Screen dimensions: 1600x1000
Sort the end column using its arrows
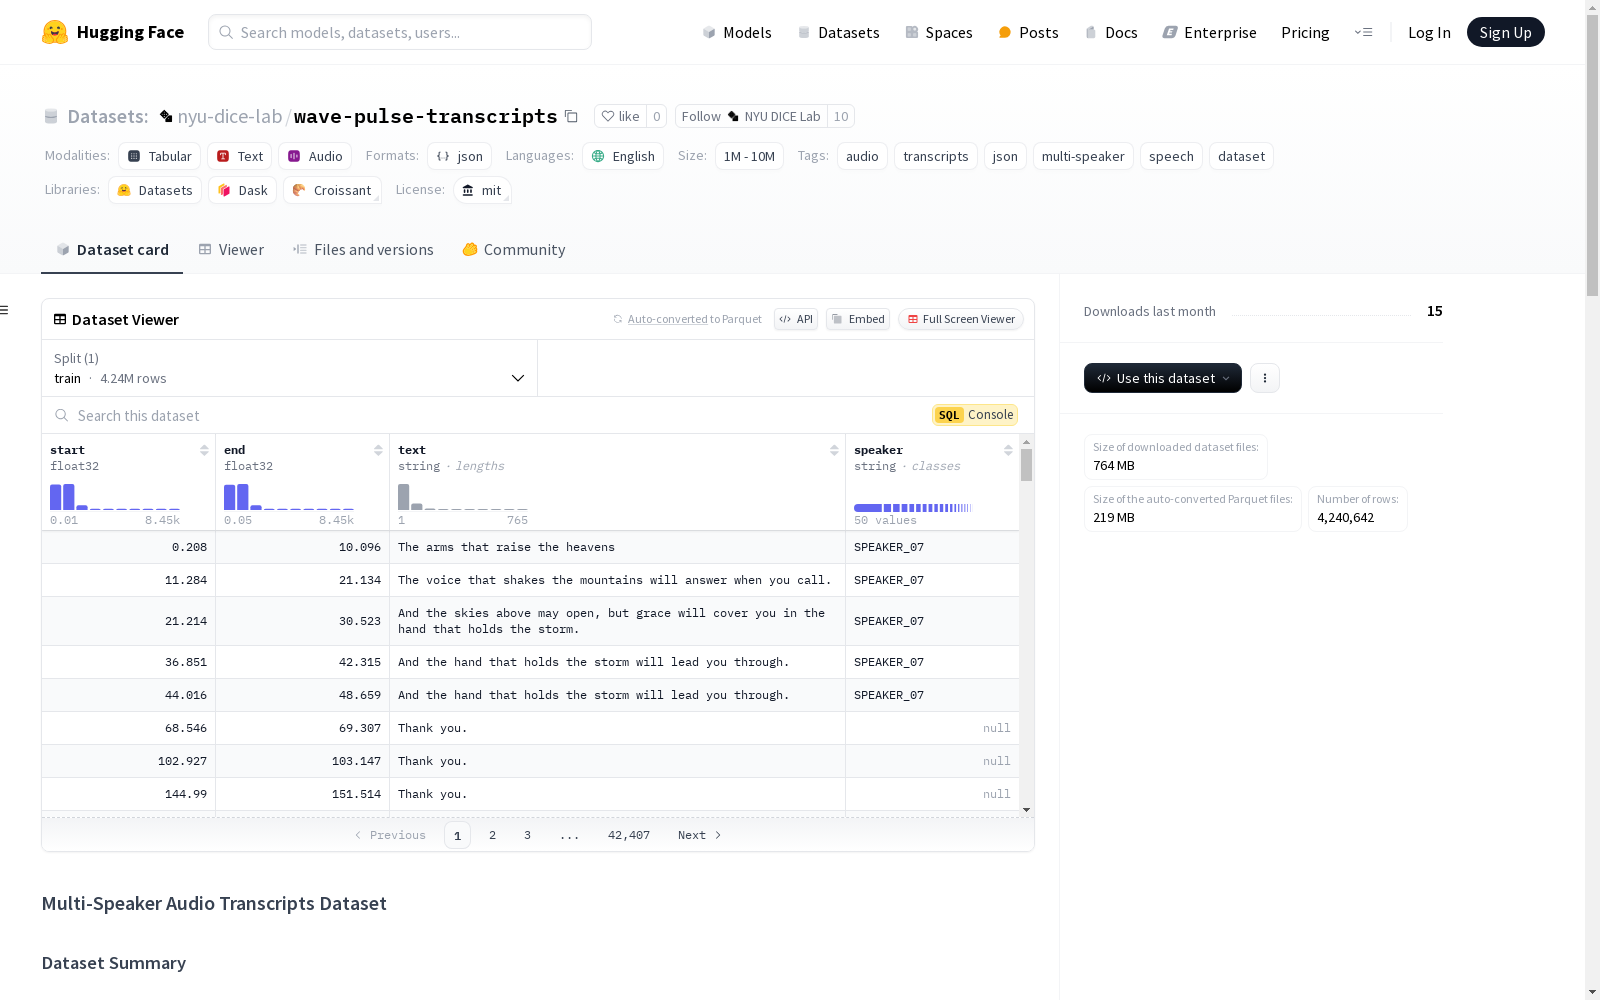pos(378,450)
